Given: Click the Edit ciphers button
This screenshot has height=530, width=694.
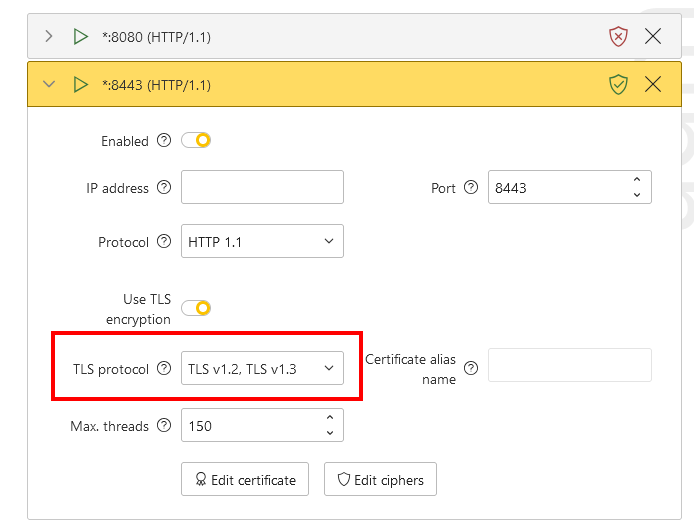Looking at the screenshot, I should (380, 480).
